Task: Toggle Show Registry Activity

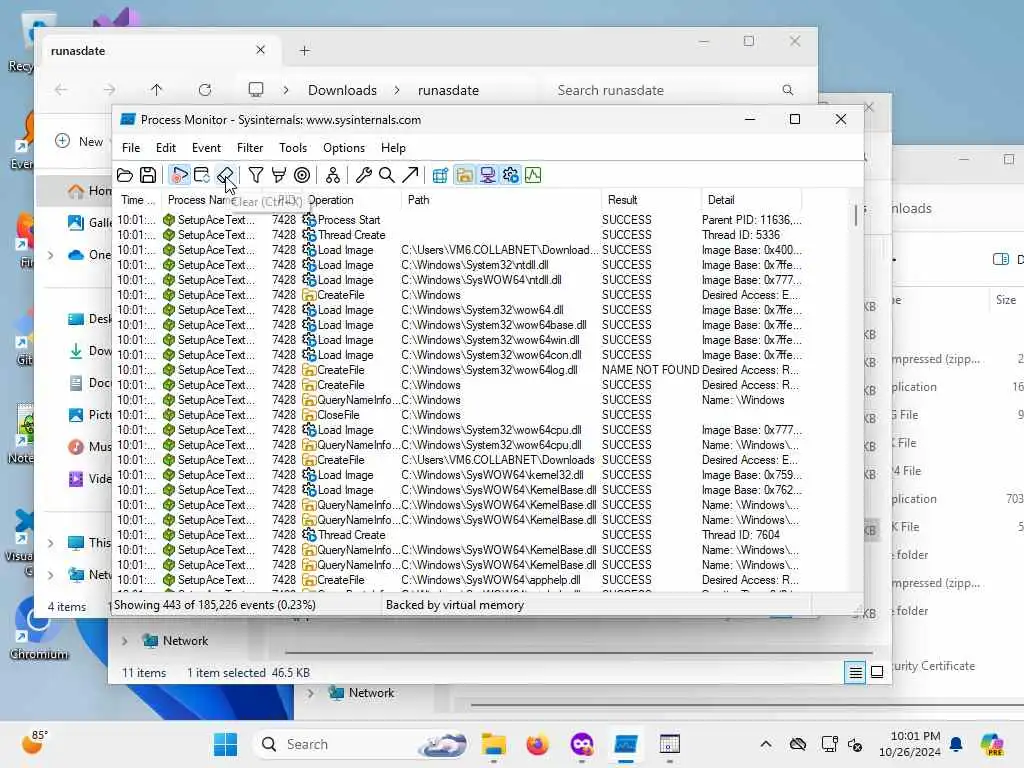Action: 441,175
